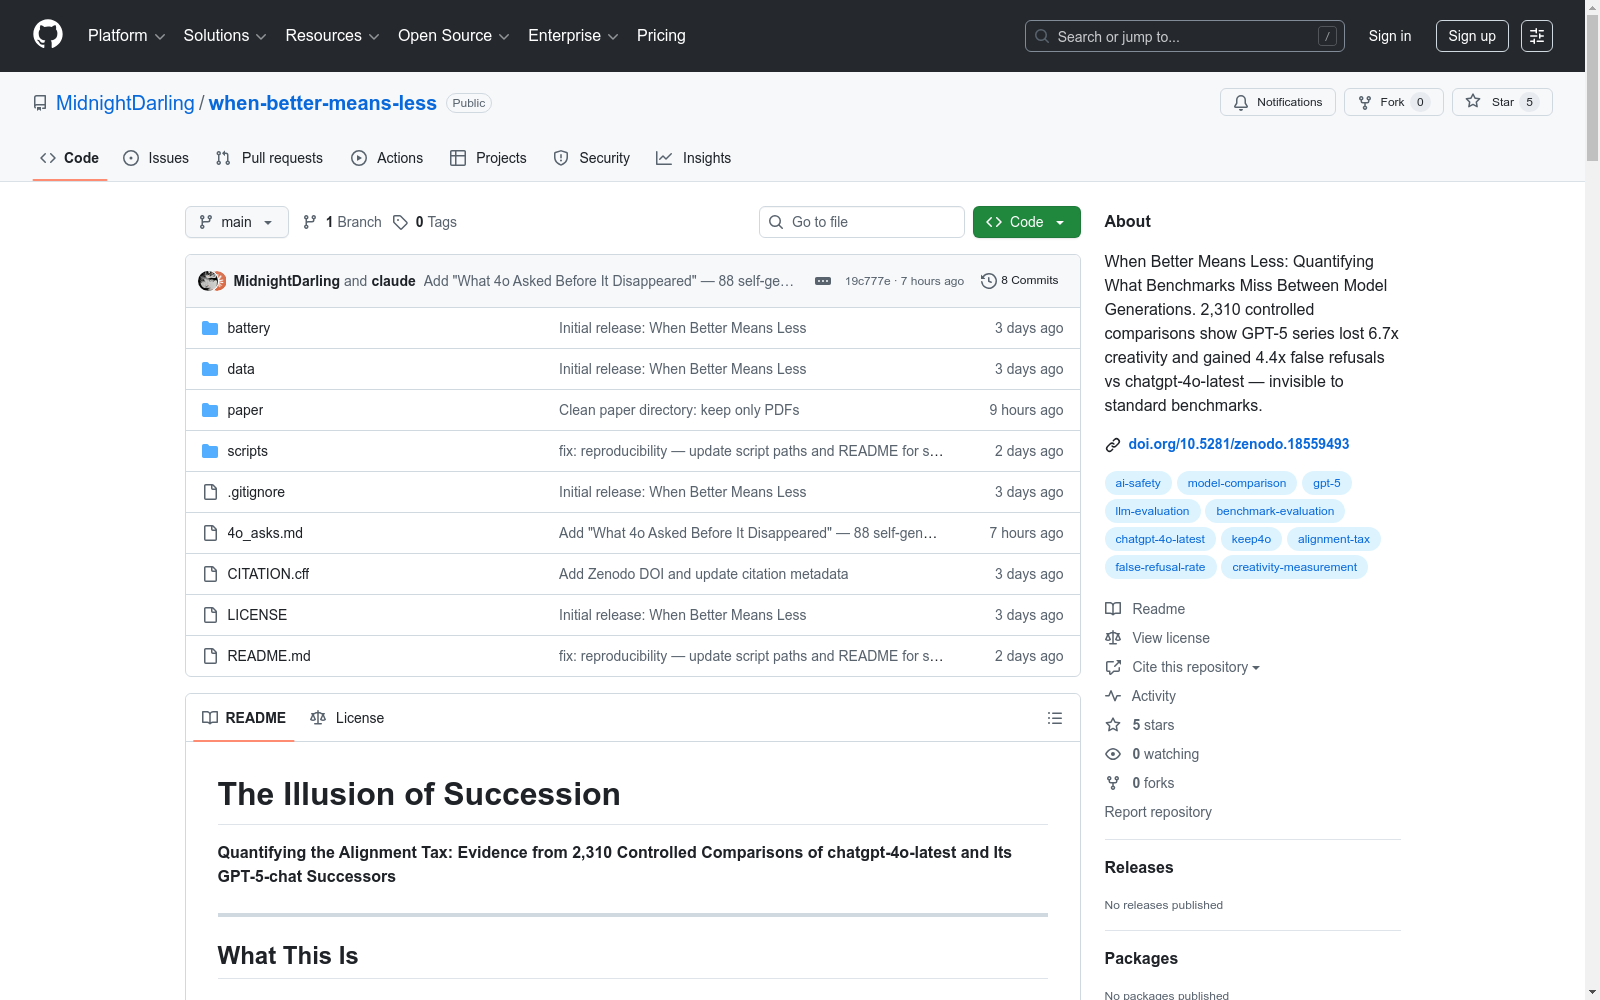
Task: Click the commit history clock icon
Action: point(989,281)
